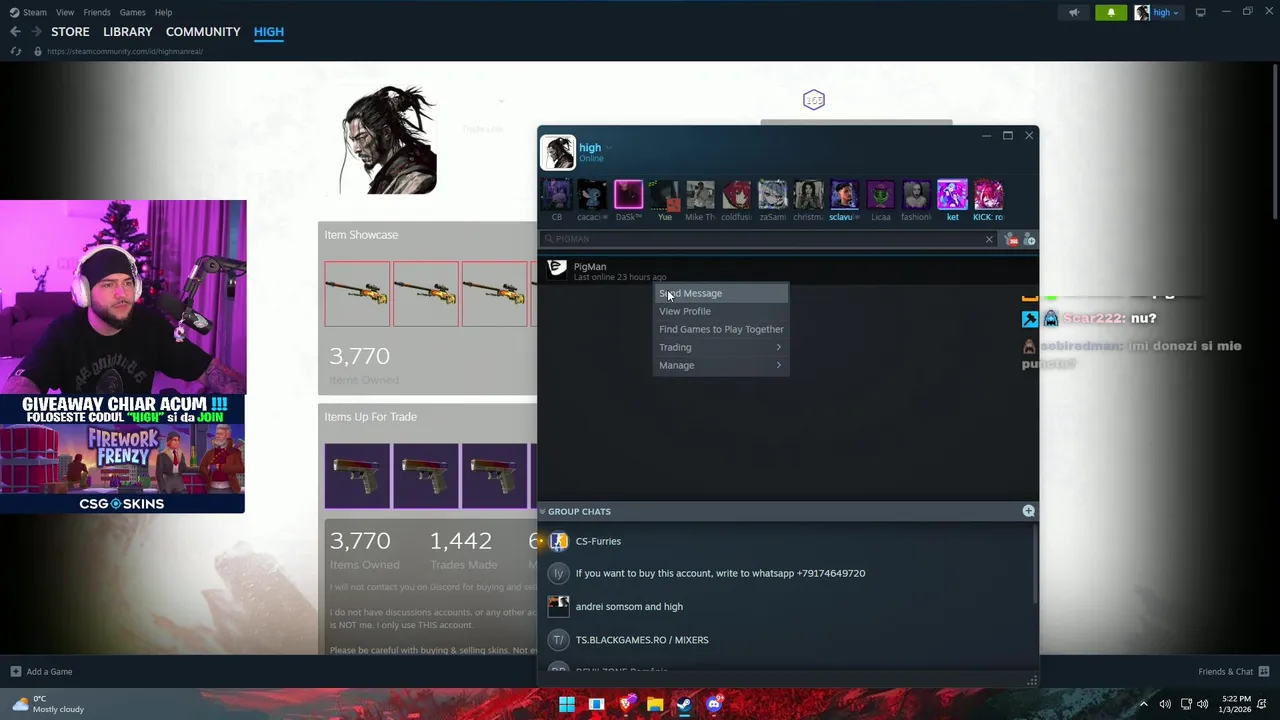Screen dimensions: 1280x720
Task: Open the Help menu
Action: pyautogui.click(x=163, y=12)
